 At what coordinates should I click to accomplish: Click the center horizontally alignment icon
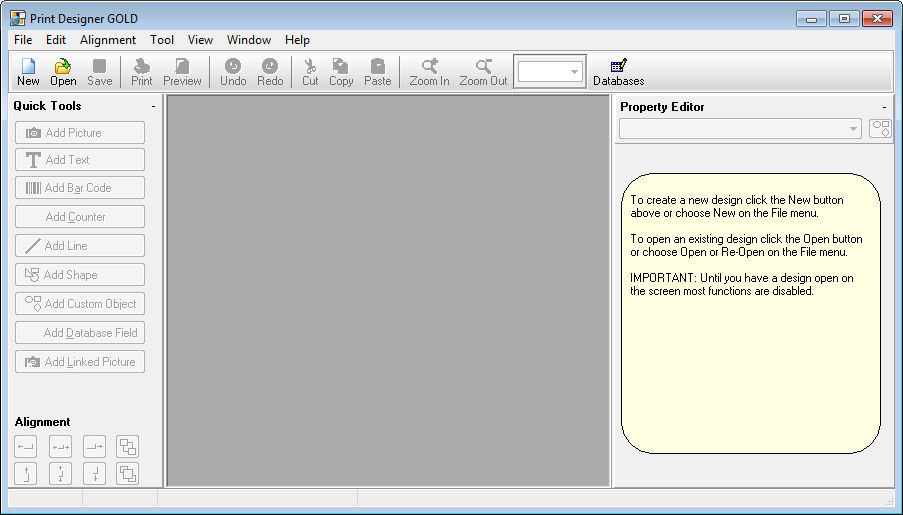[x=60, y=446]
